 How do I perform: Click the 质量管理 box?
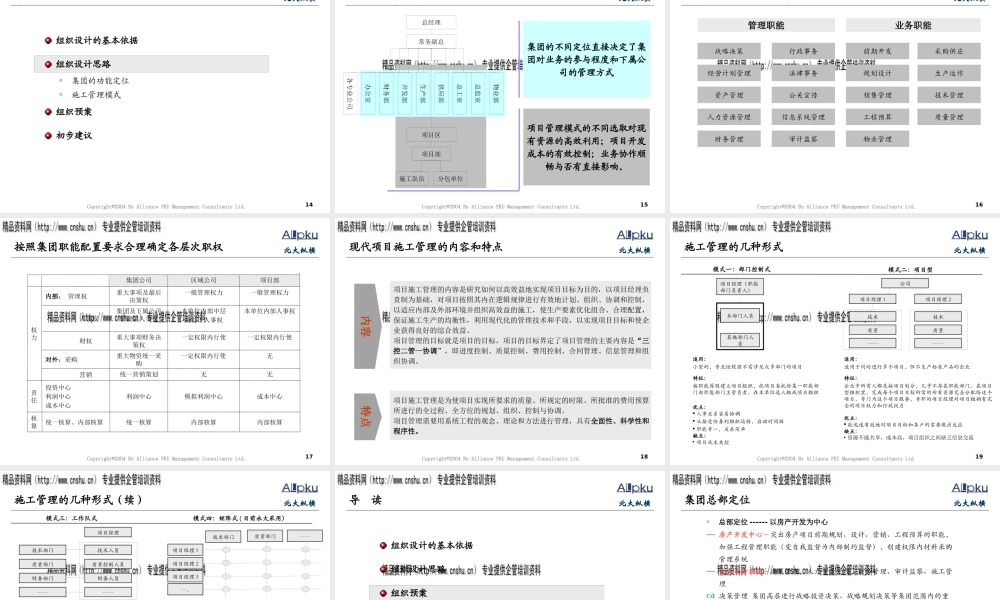949,117
